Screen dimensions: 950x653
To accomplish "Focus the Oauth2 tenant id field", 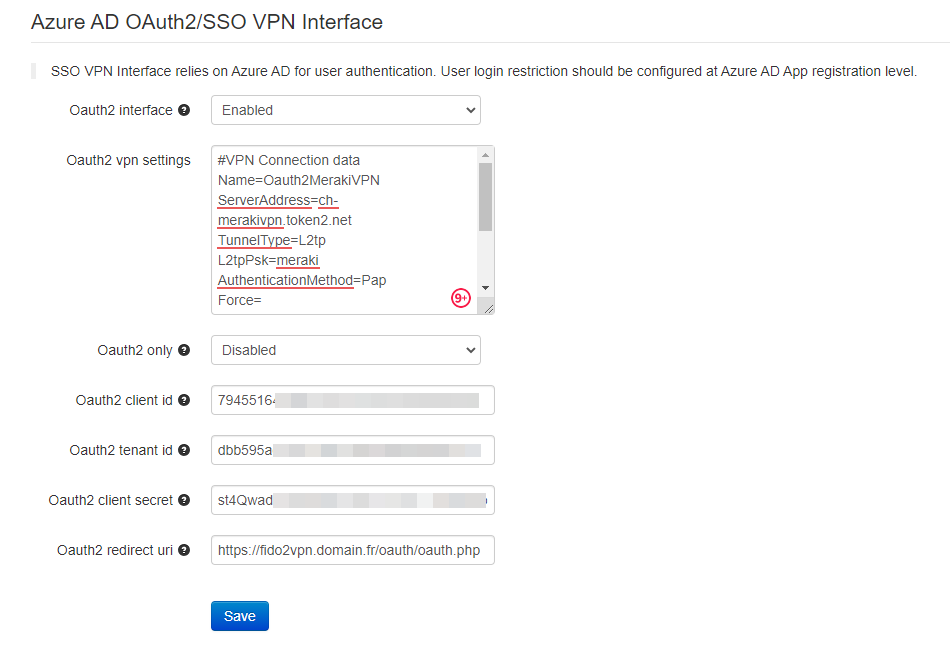I will point(353,450).
